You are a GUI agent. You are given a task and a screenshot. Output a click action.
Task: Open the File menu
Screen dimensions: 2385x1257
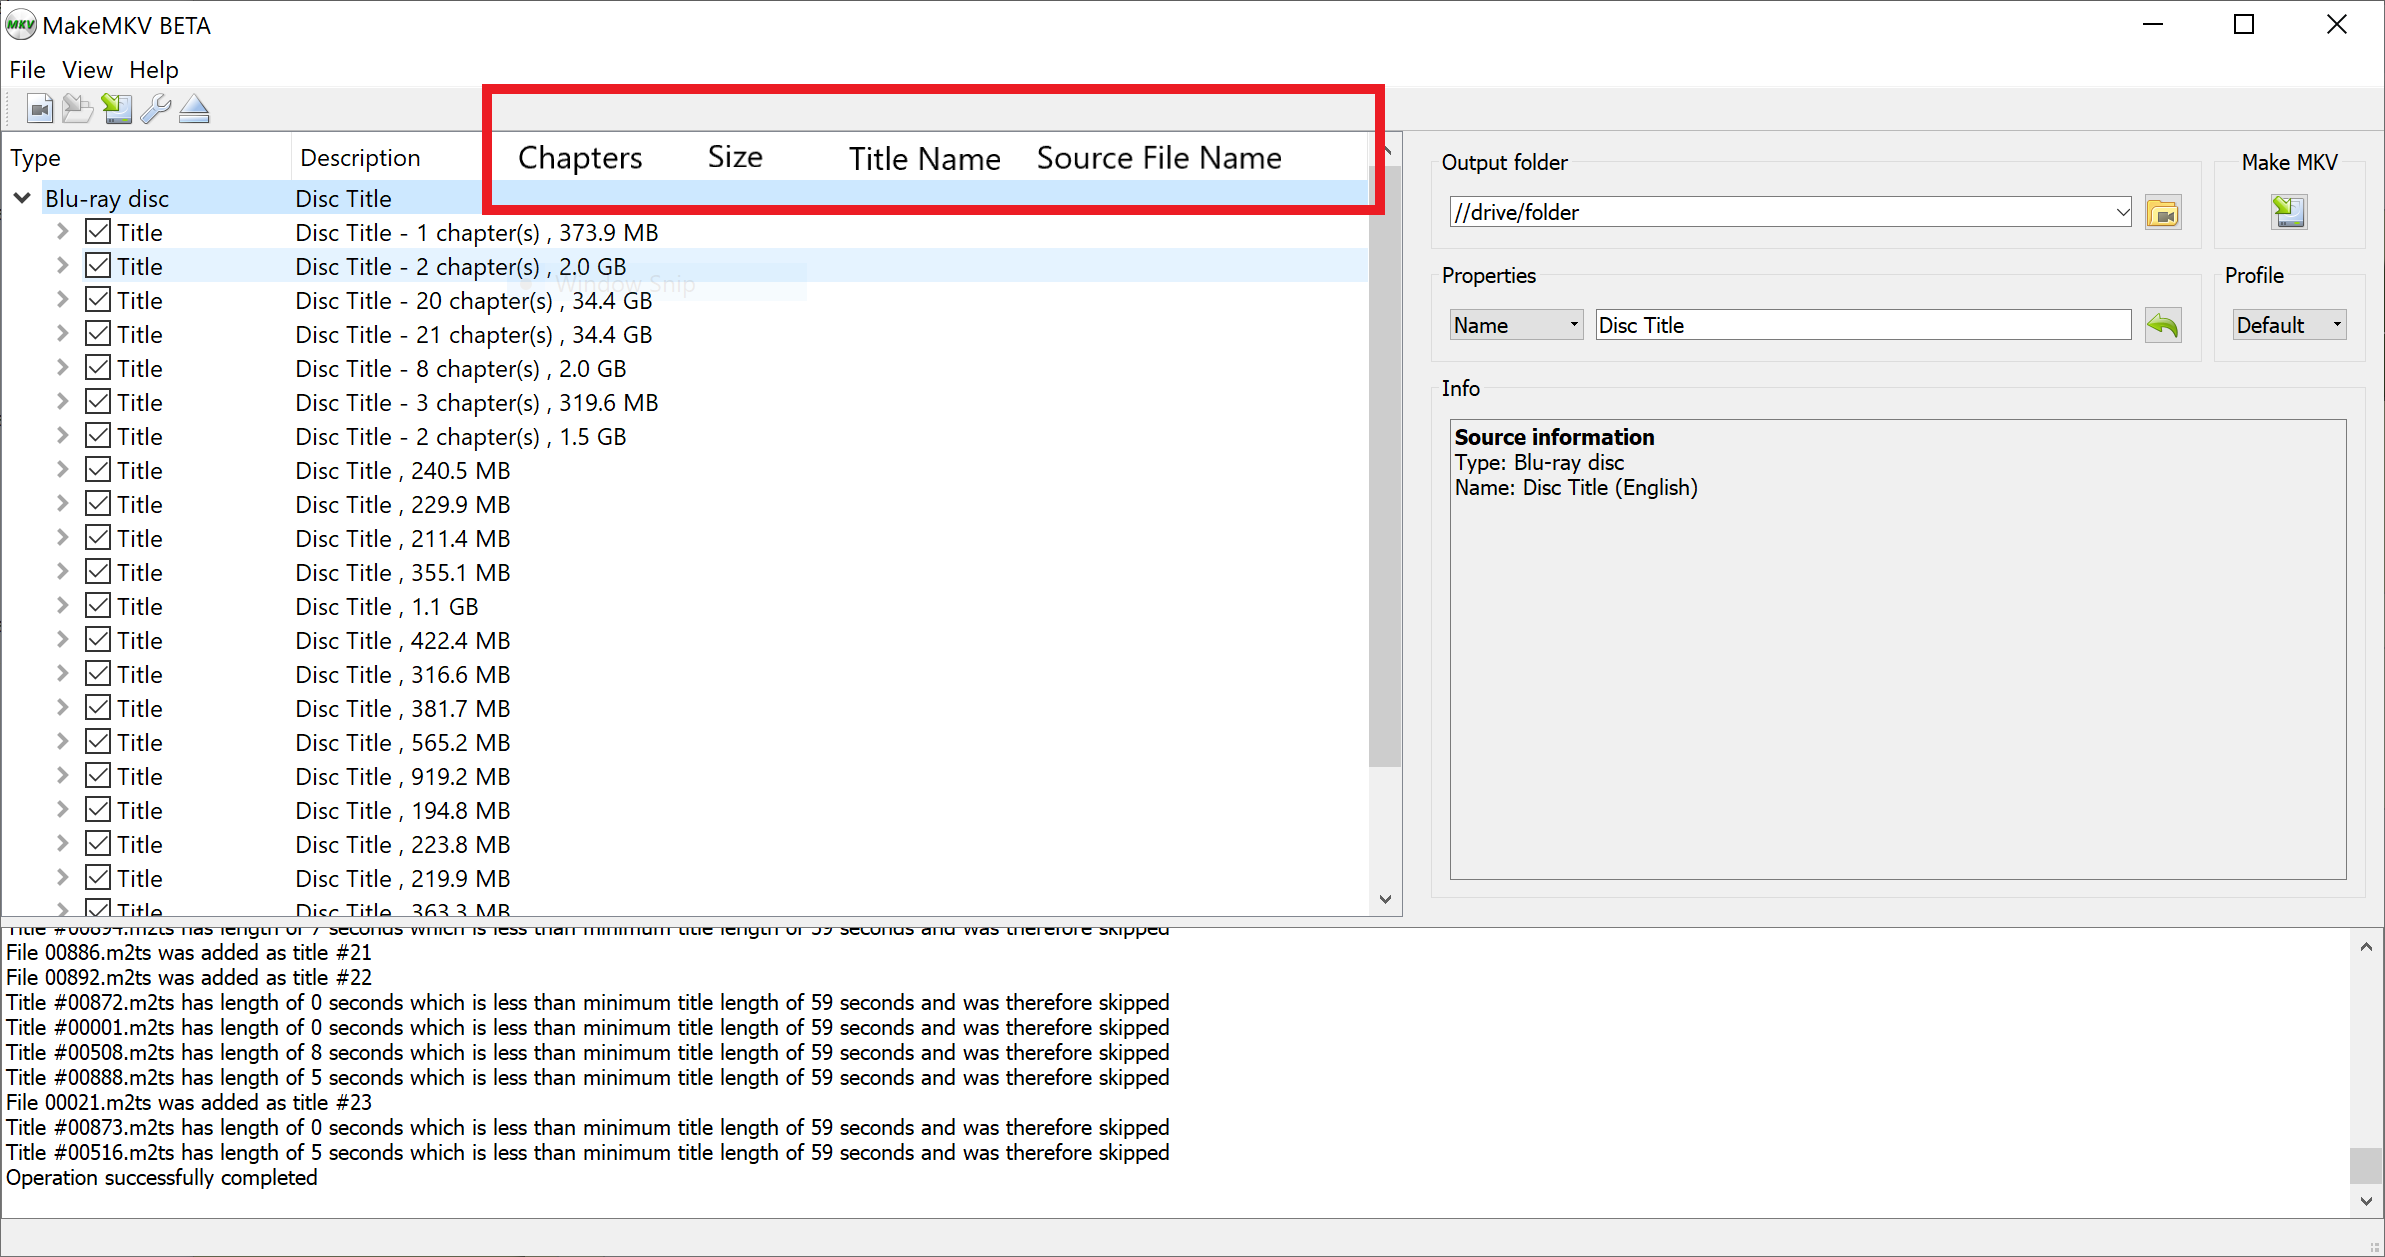pyautogui.click(x=27, y=70)
